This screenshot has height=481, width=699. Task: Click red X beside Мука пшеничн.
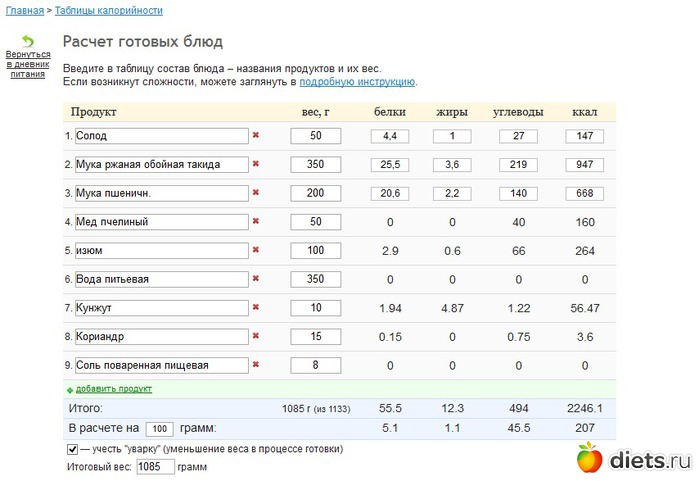(x=256, y=193)
